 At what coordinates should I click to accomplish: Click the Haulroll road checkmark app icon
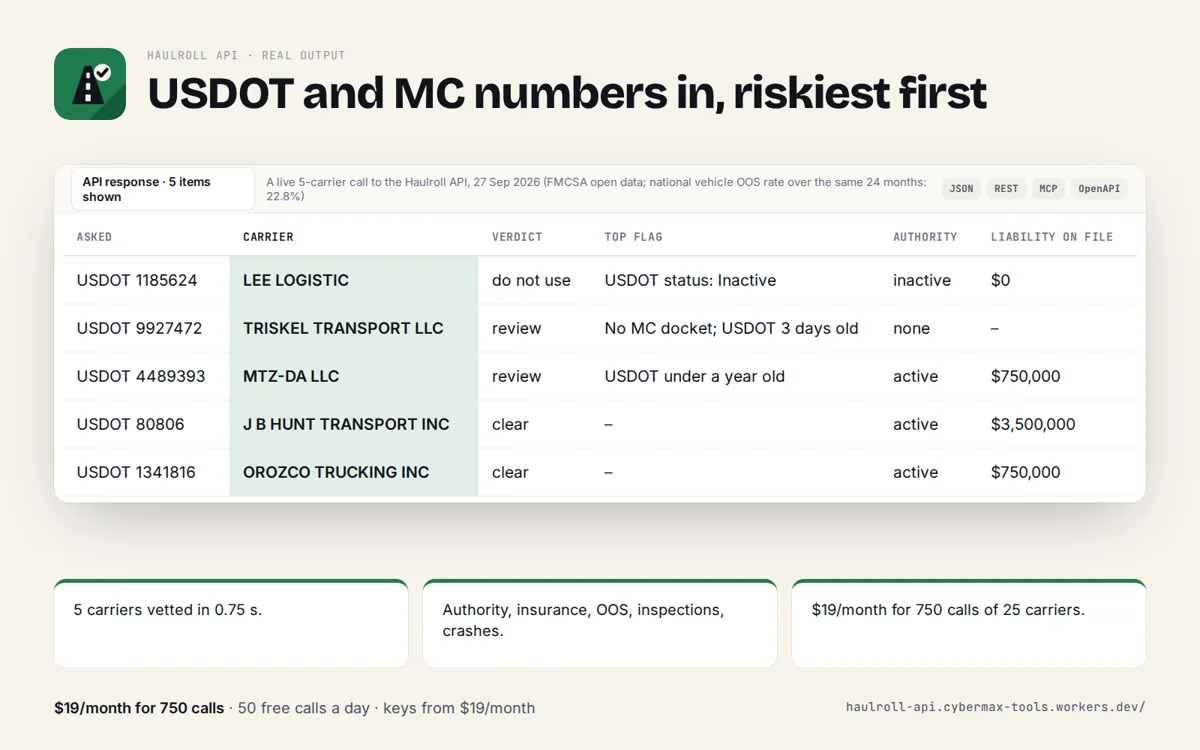coord(90,84)
